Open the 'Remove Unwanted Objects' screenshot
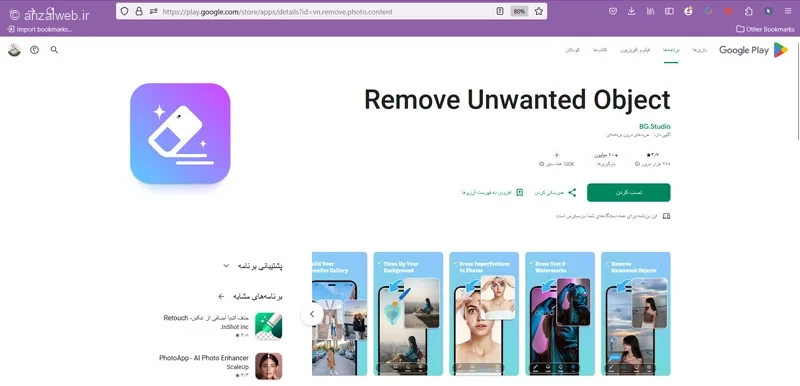The width and height of the screenshot is (800, 386). [x=636, y=314]
